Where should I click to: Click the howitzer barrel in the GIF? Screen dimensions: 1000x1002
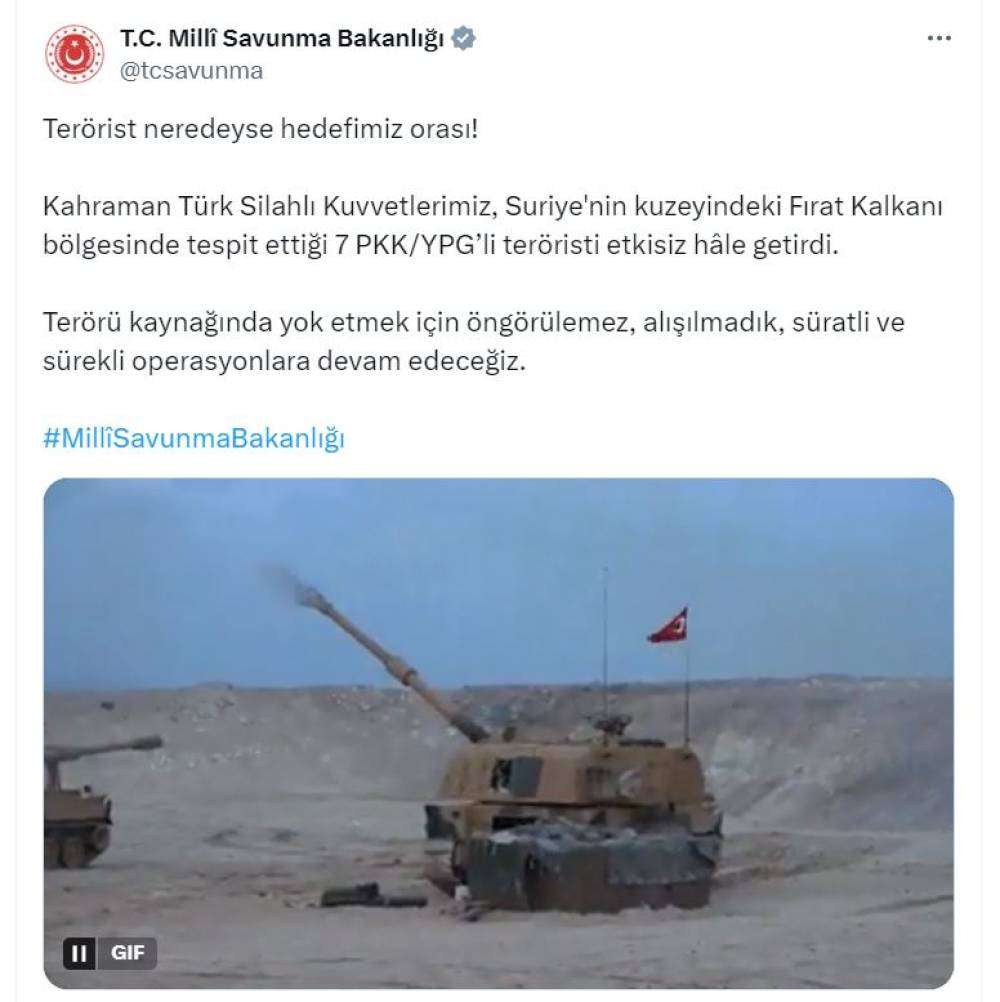pyautogui.click(x=390, y=665)
